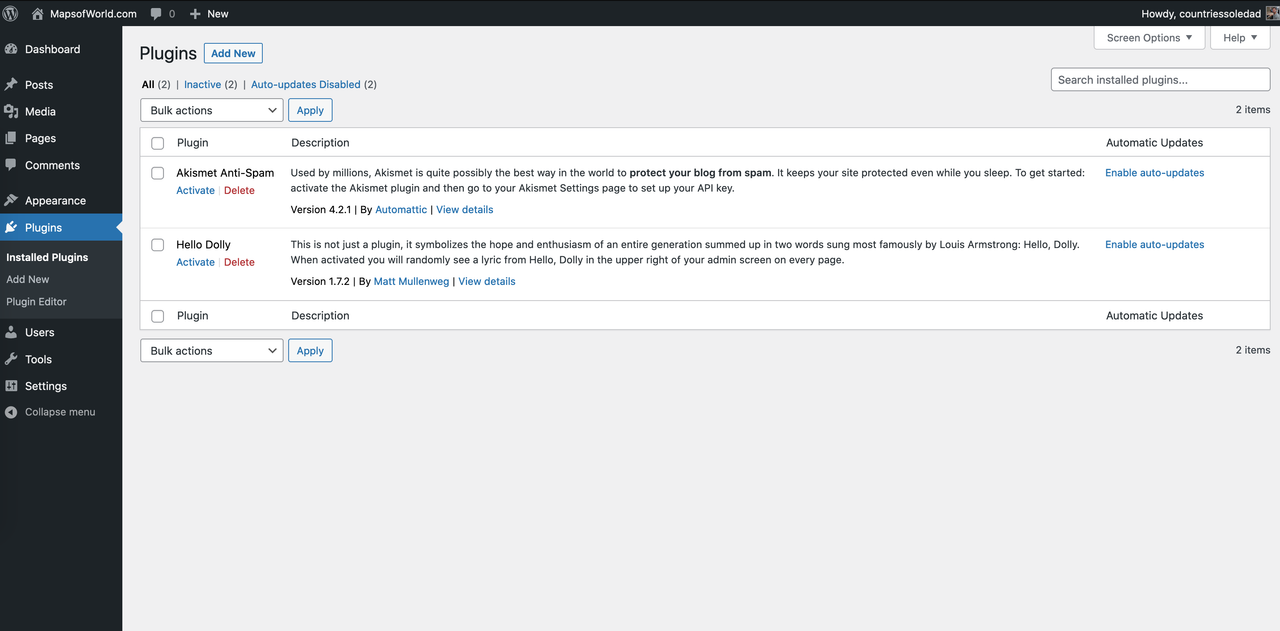
Task: Open the bottom Bulk actions dropdown
Action: (x=212, y=350)
